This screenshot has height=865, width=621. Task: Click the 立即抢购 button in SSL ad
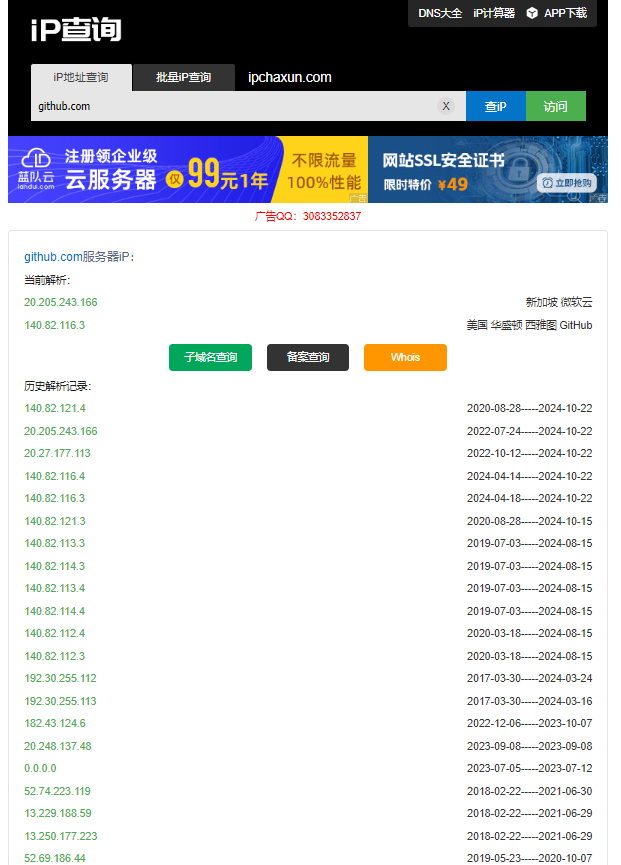[x=566, y=183]
